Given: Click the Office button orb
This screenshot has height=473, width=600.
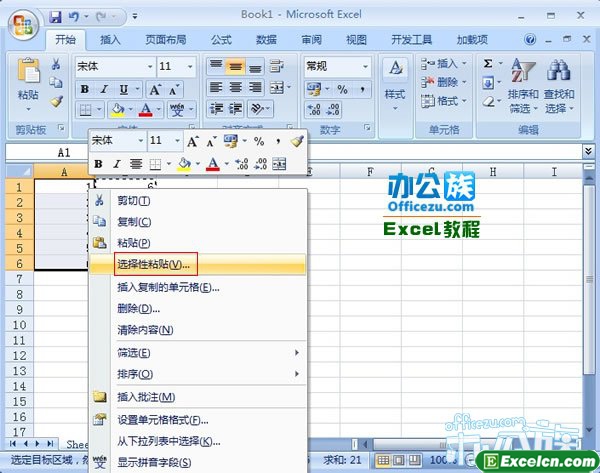Looking at the screenshot, I should point(23,24).
